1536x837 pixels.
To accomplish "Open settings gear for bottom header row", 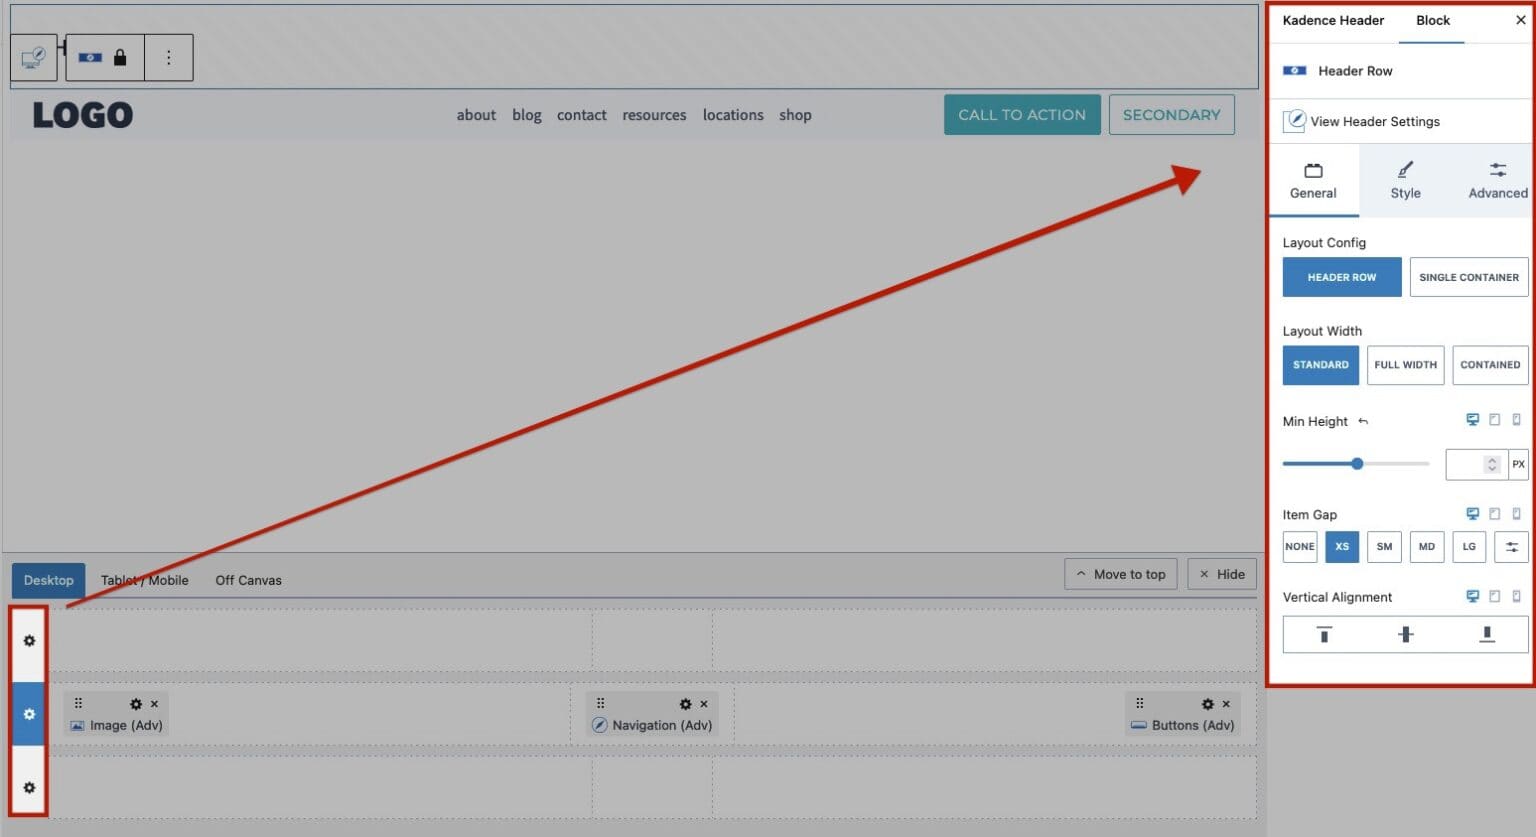I will (29, 788).
